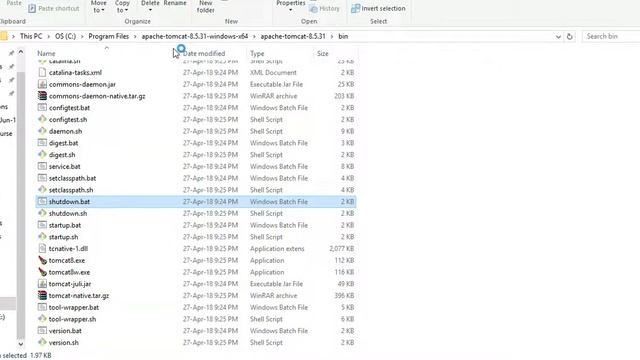640x360 pixels.
Task: Sort by the Name column
Action: pos(46,53)
